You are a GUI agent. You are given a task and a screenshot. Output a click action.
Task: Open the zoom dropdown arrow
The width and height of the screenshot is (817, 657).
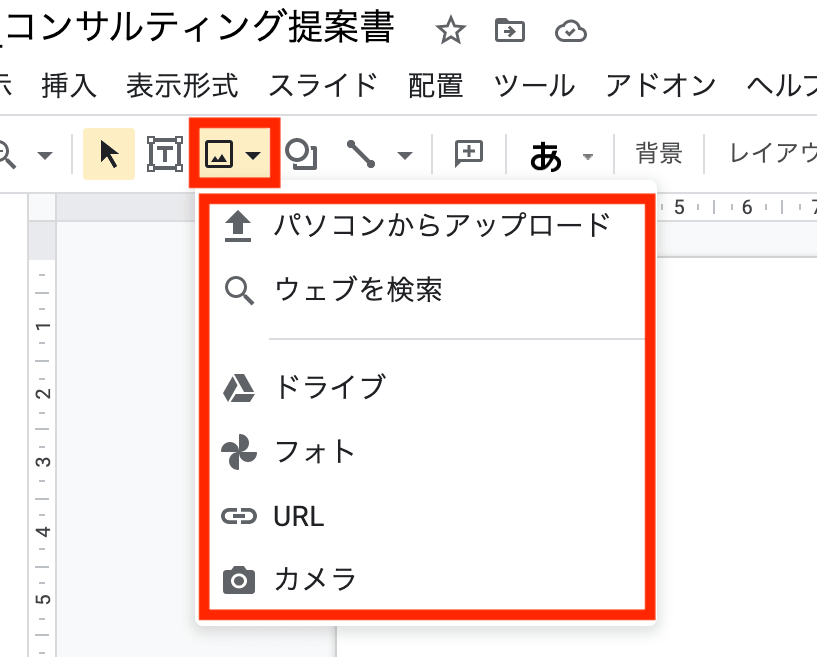tap(45, 155)
